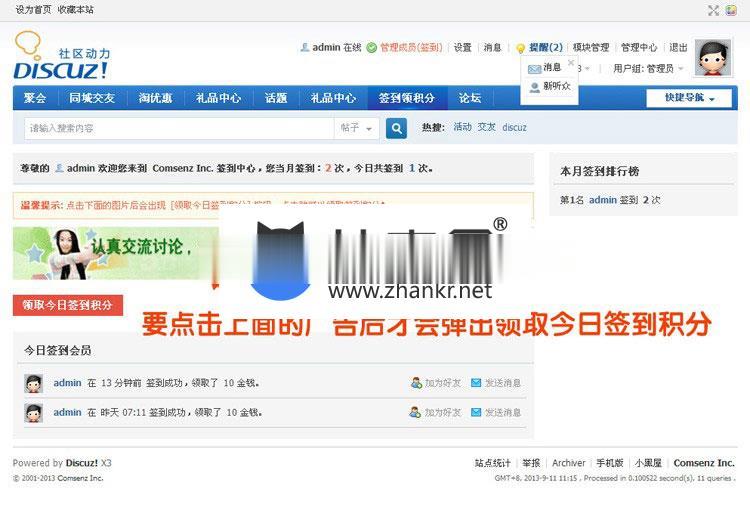This screenshot has height=523, width=750.
Task: Click the 退出 logout link
Action: 678,48
